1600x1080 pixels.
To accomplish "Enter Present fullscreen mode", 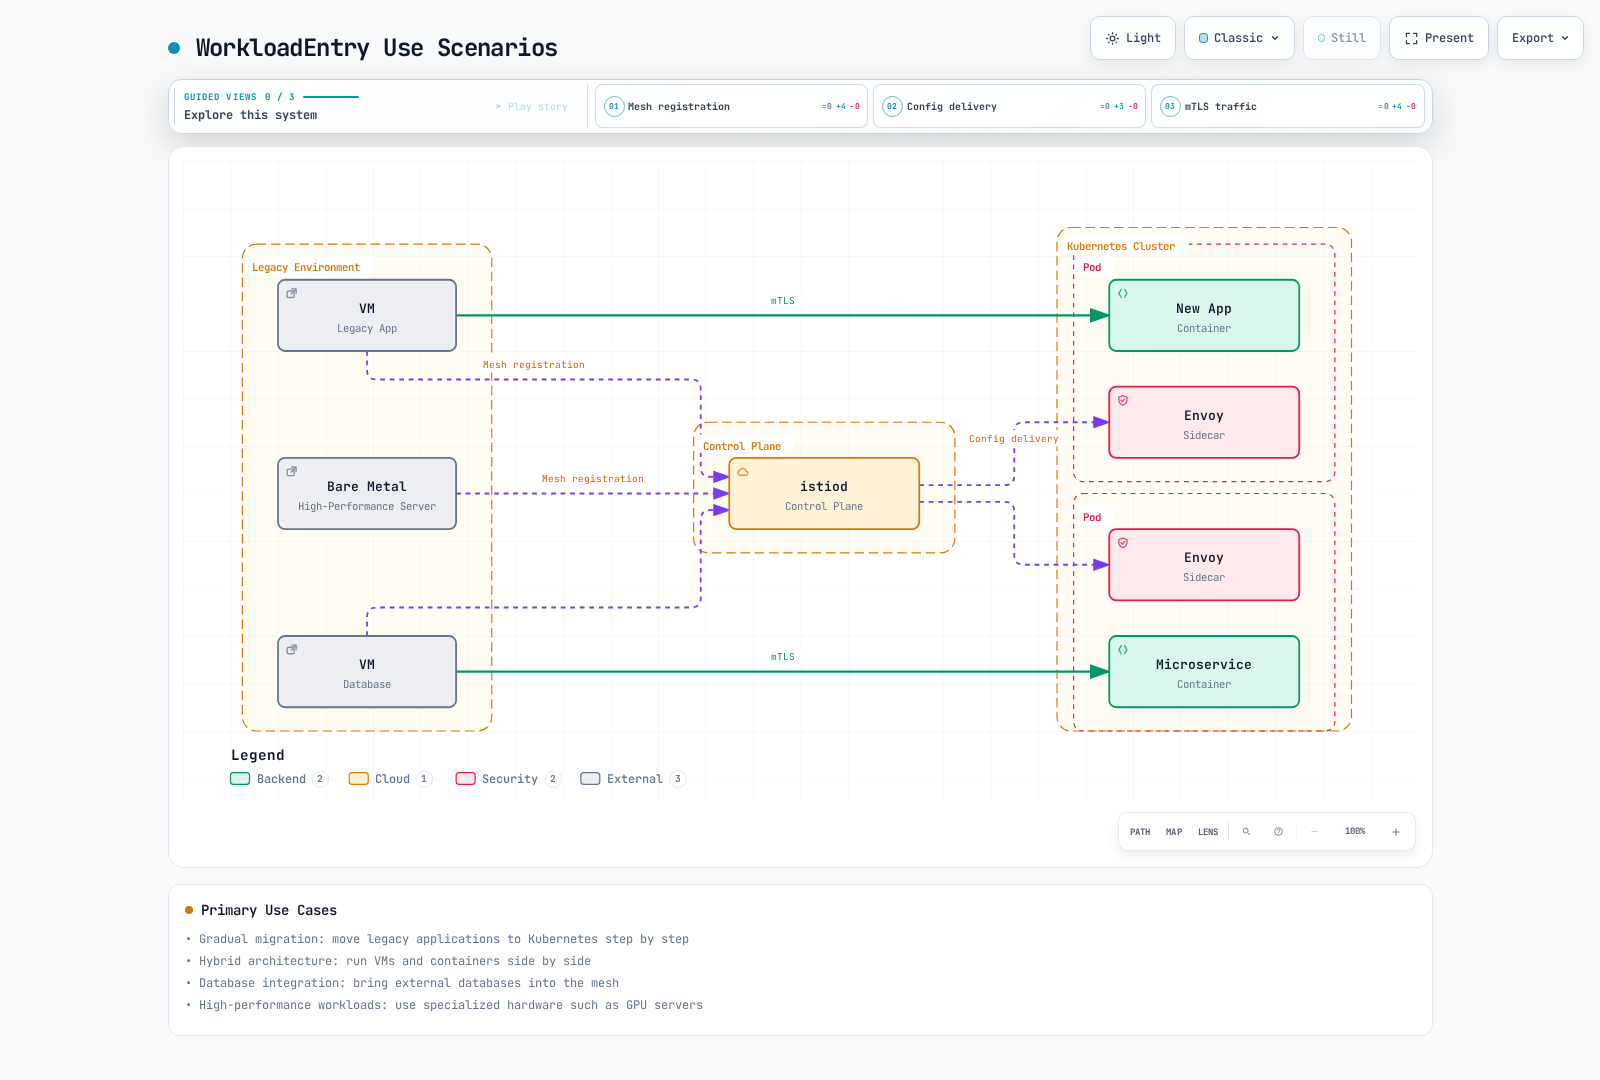I will click(x=1439, y=38).
